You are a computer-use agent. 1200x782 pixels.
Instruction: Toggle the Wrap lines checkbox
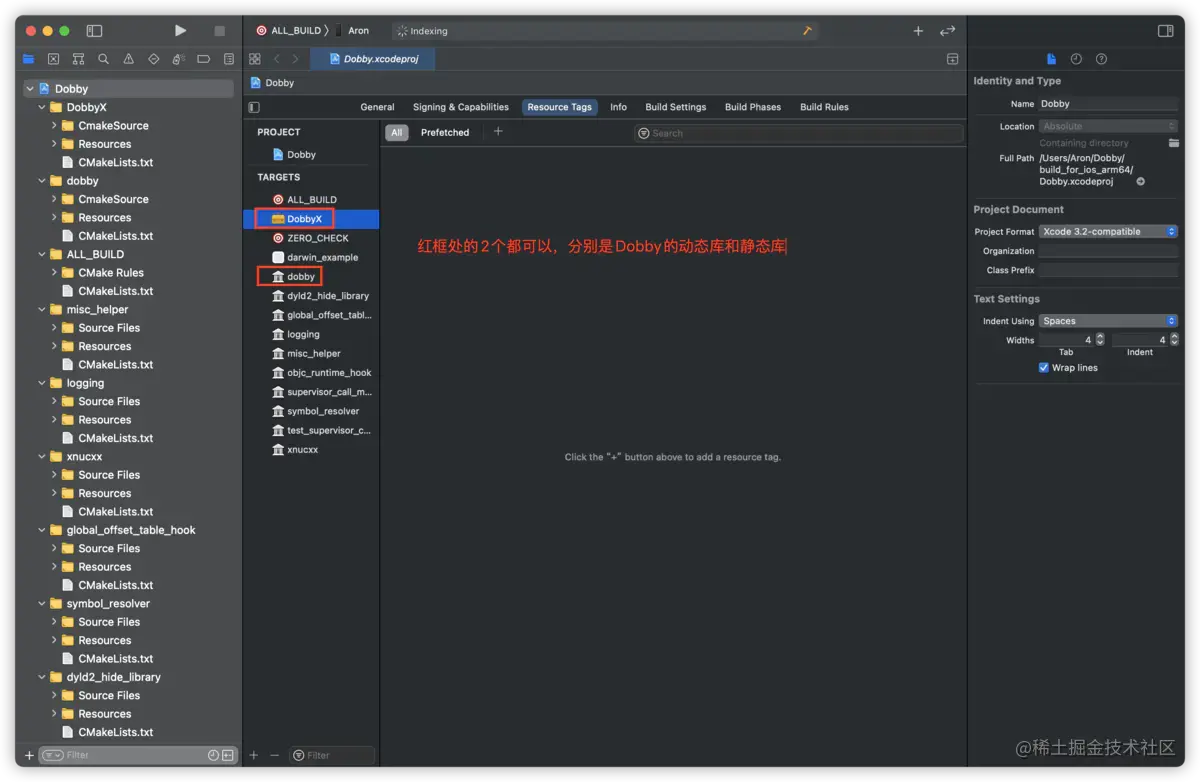1044,368
